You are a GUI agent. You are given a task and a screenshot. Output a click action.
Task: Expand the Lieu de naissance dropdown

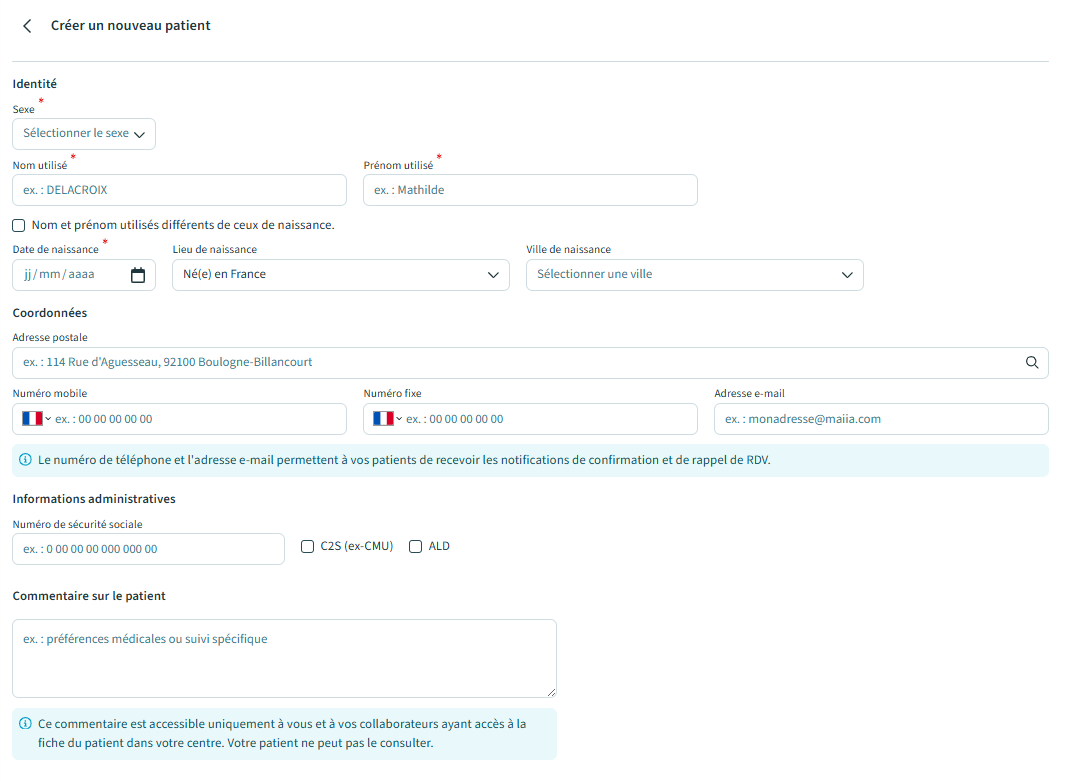tap(340, 275)
